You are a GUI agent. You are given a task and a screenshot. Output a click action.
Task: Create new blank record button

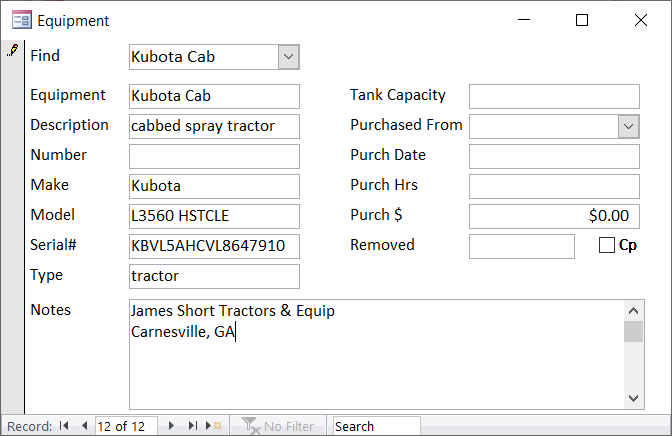213,426
